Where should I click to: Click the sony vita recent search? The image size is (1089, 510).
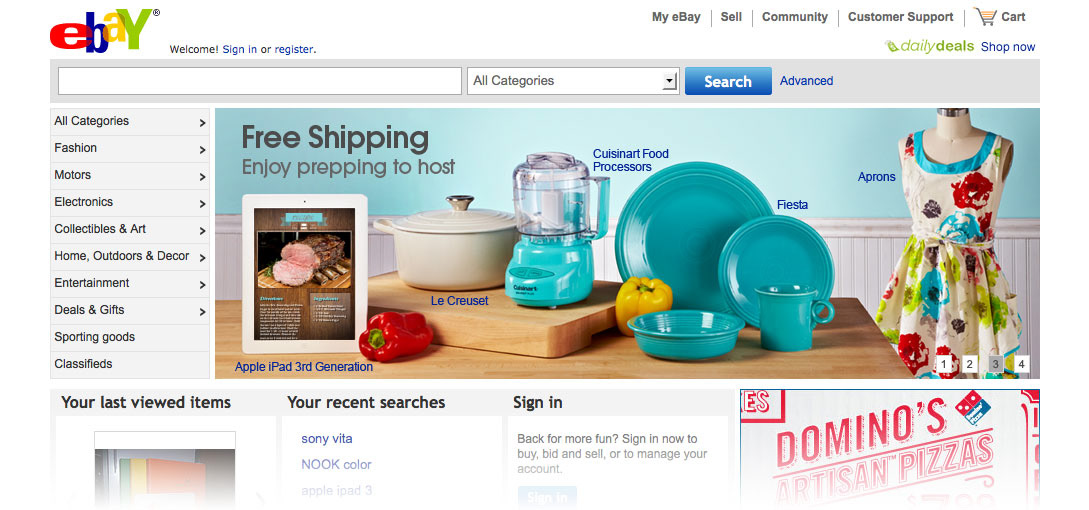tap(326, 438)
